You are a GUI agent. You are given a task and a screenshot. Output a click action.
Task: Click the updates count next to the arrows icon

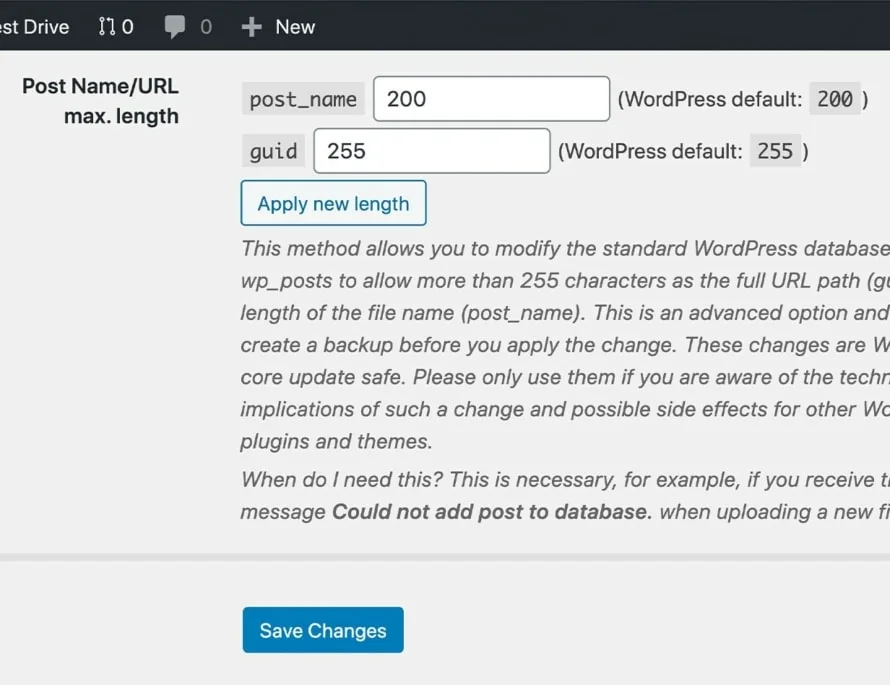coord(128,27)
